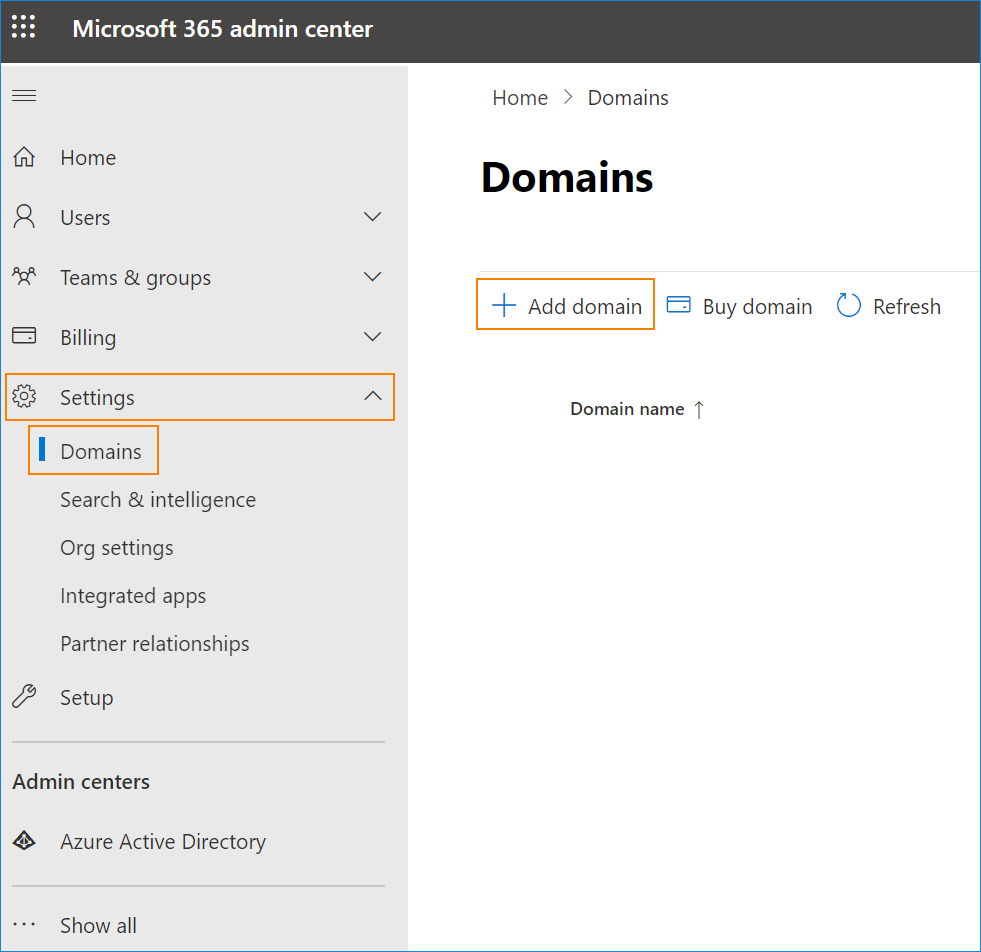Go to Home via breadcrumb link
The height and width of the screenshot is (952, 981).
point(520,98)
